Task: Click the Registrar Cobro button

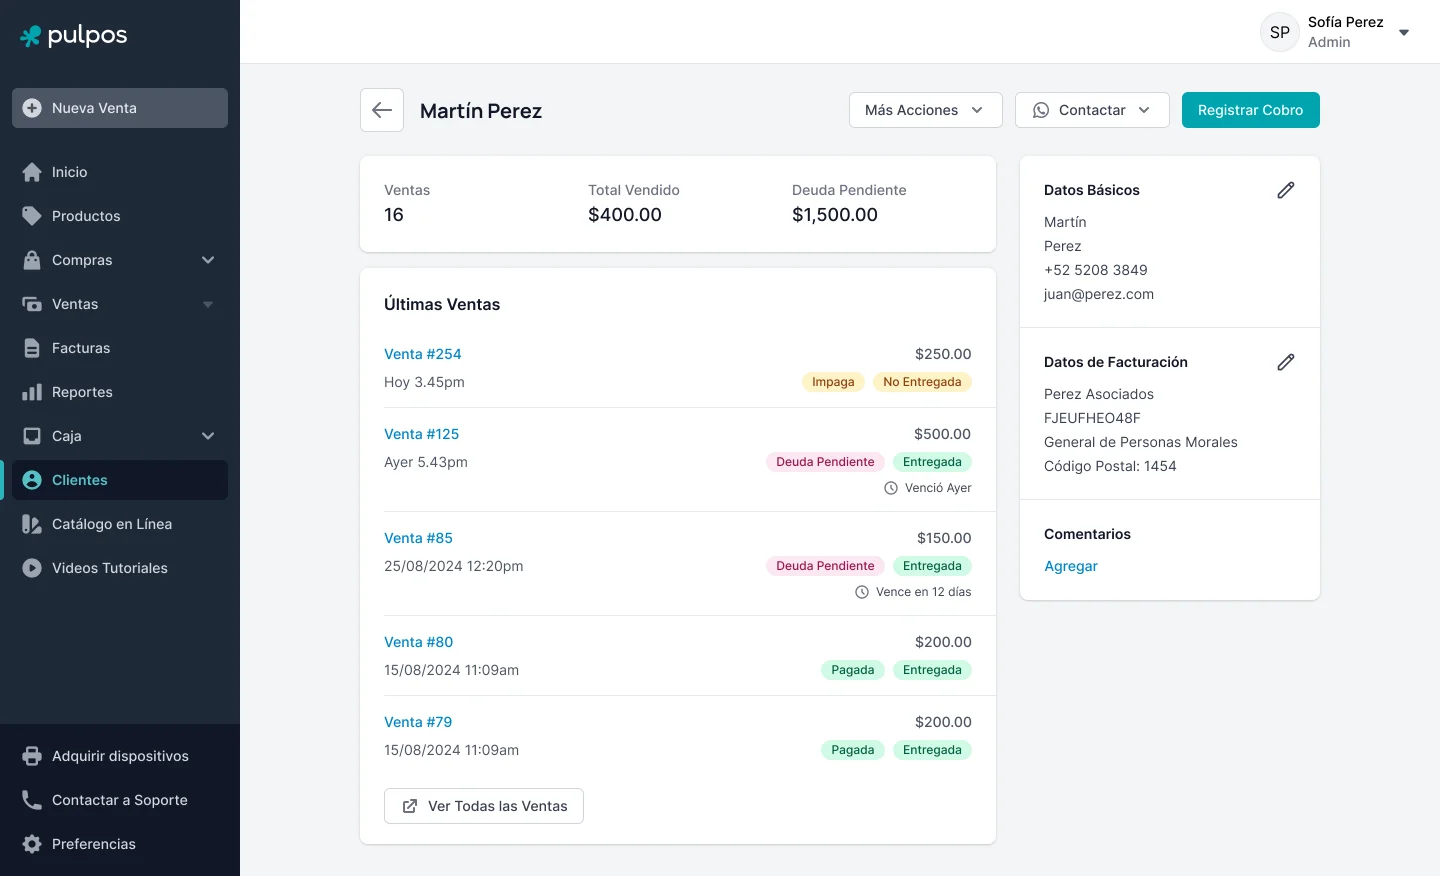Action: 1251,110
